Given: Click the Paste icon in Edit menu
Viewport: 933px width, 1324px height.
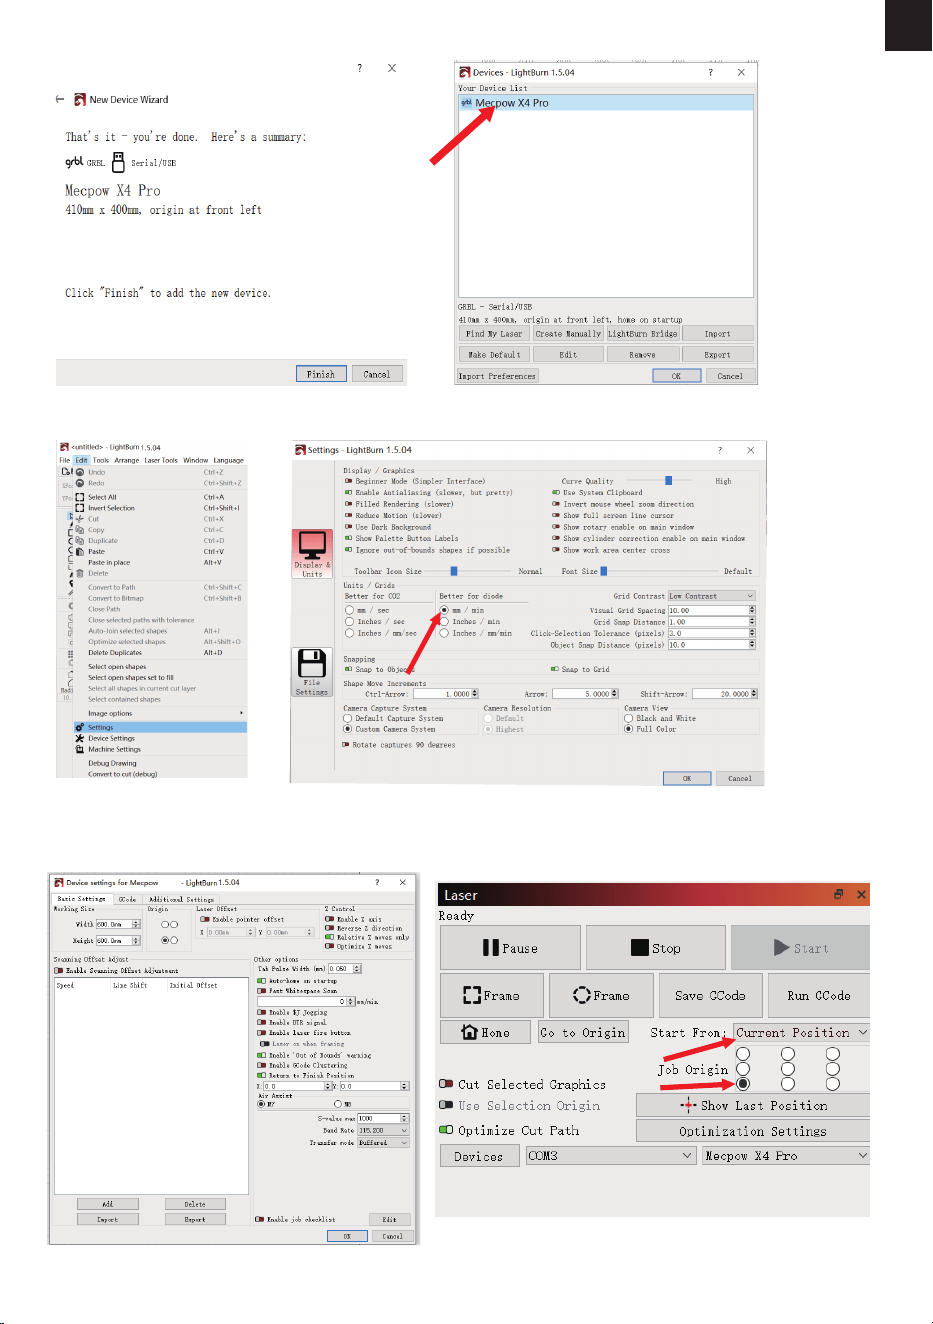Looking at the screenshot, I should click(80, 551).
